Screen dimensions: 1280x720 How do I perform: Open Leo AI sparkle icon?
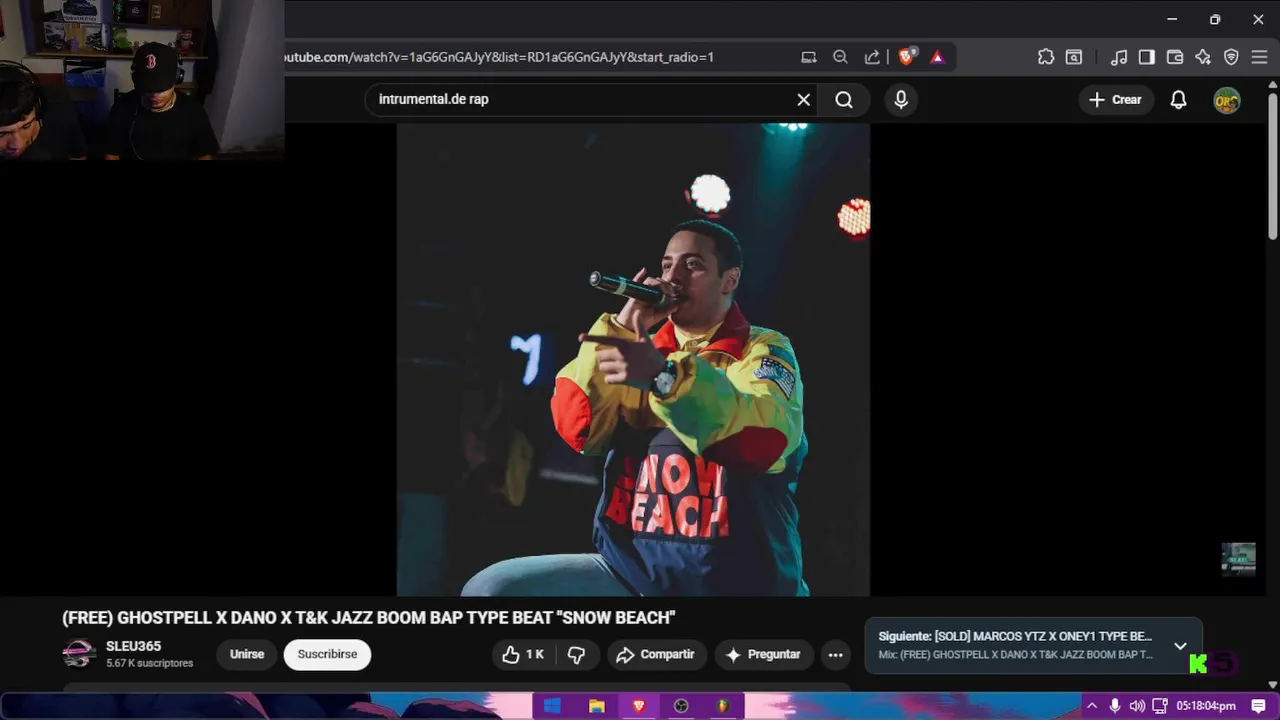pos(1203,57)
